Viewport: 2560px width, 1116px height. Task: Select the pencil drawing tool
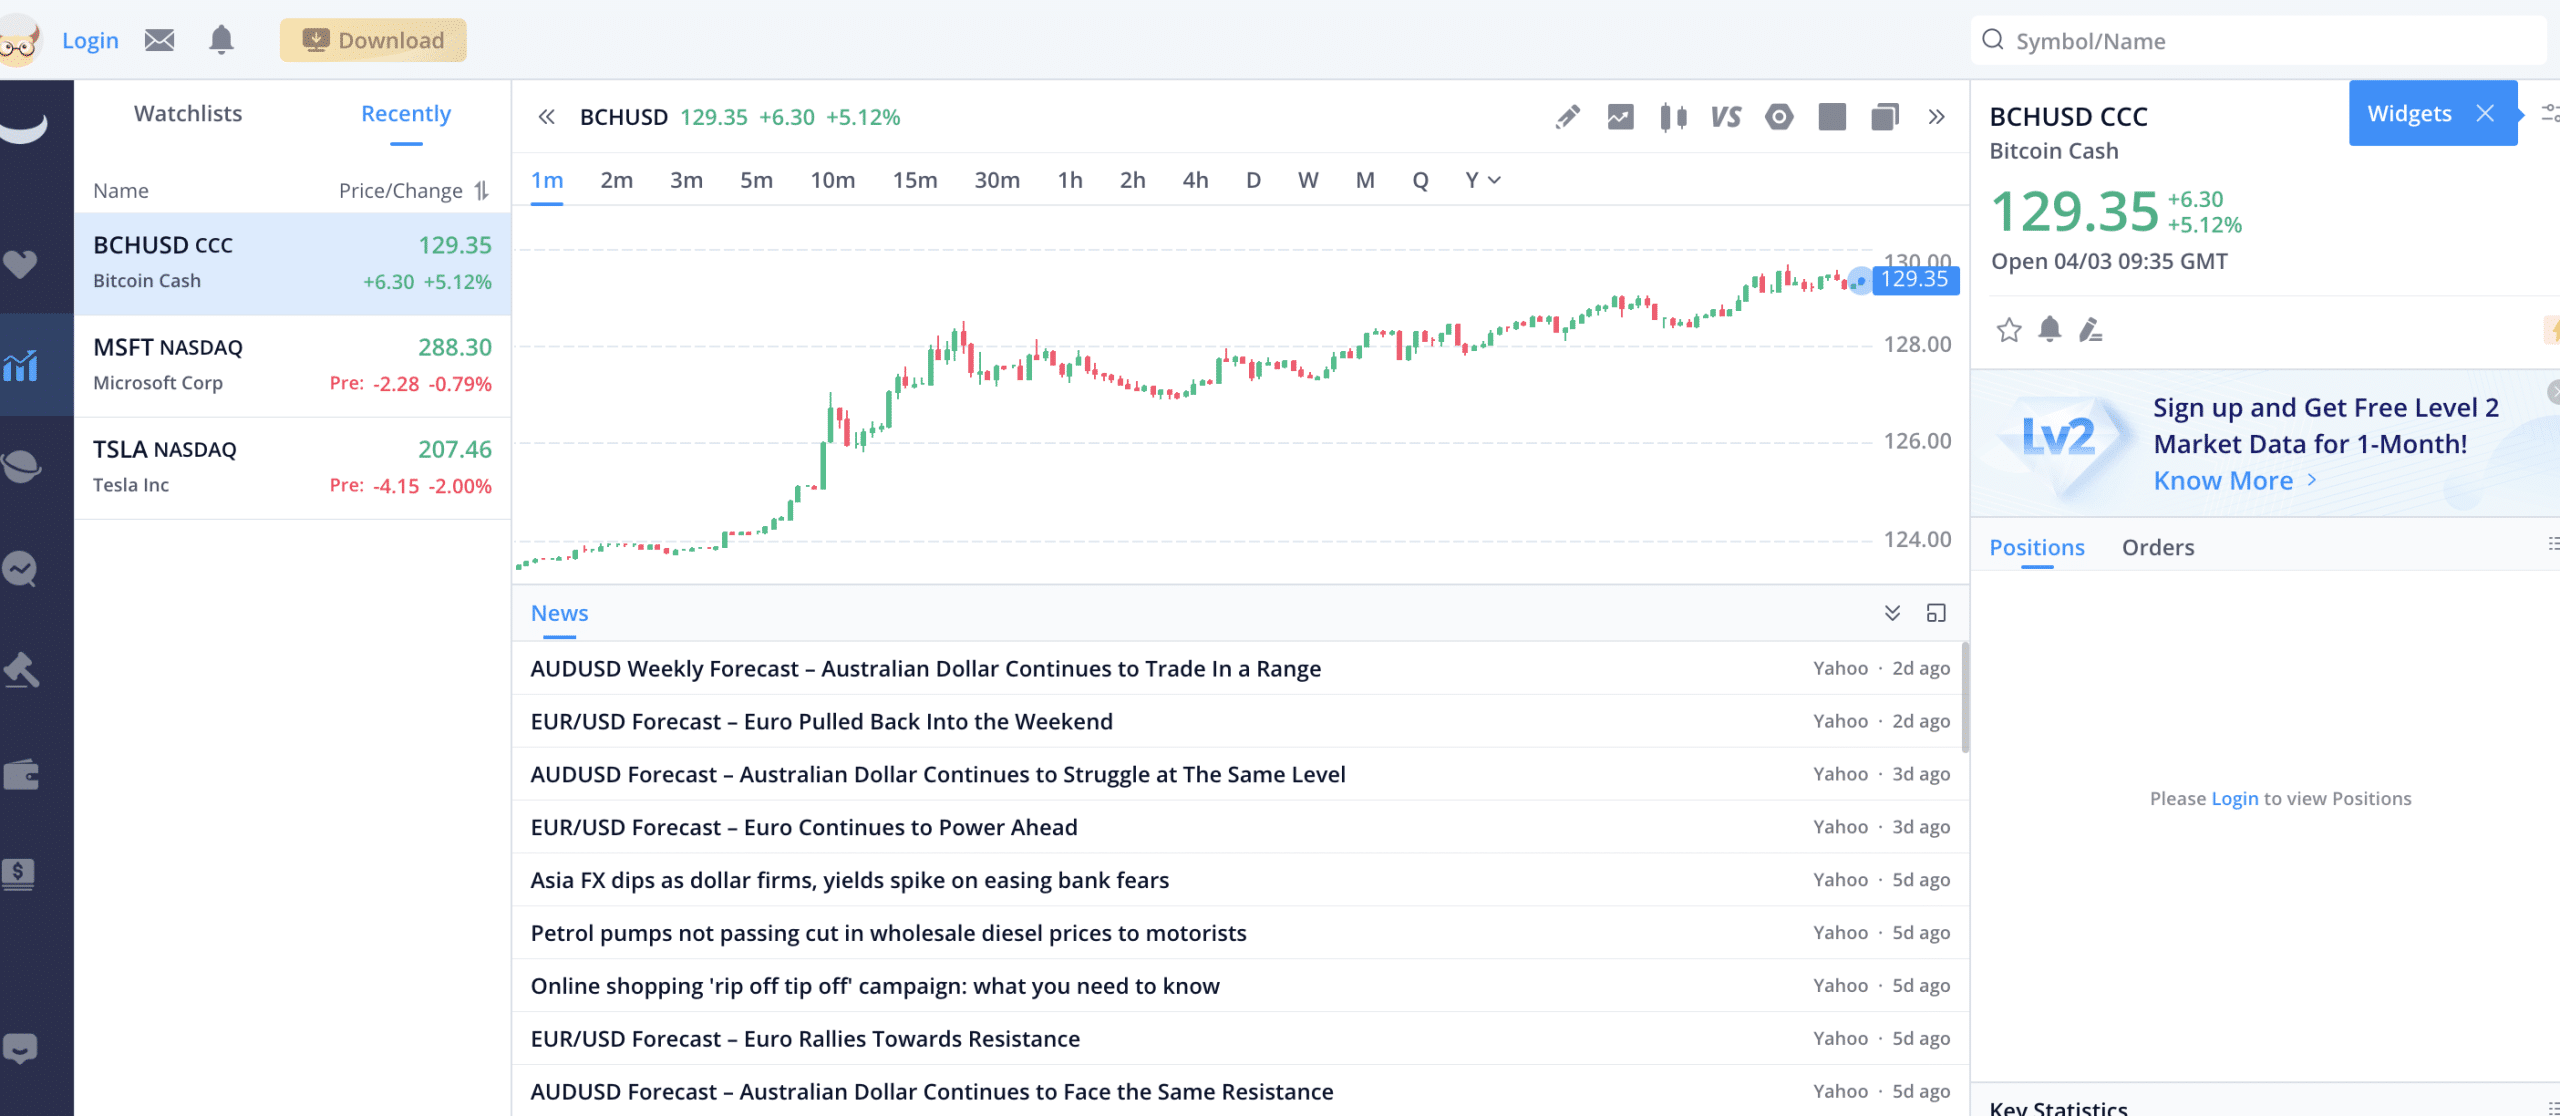click(x=1568, y=117)
